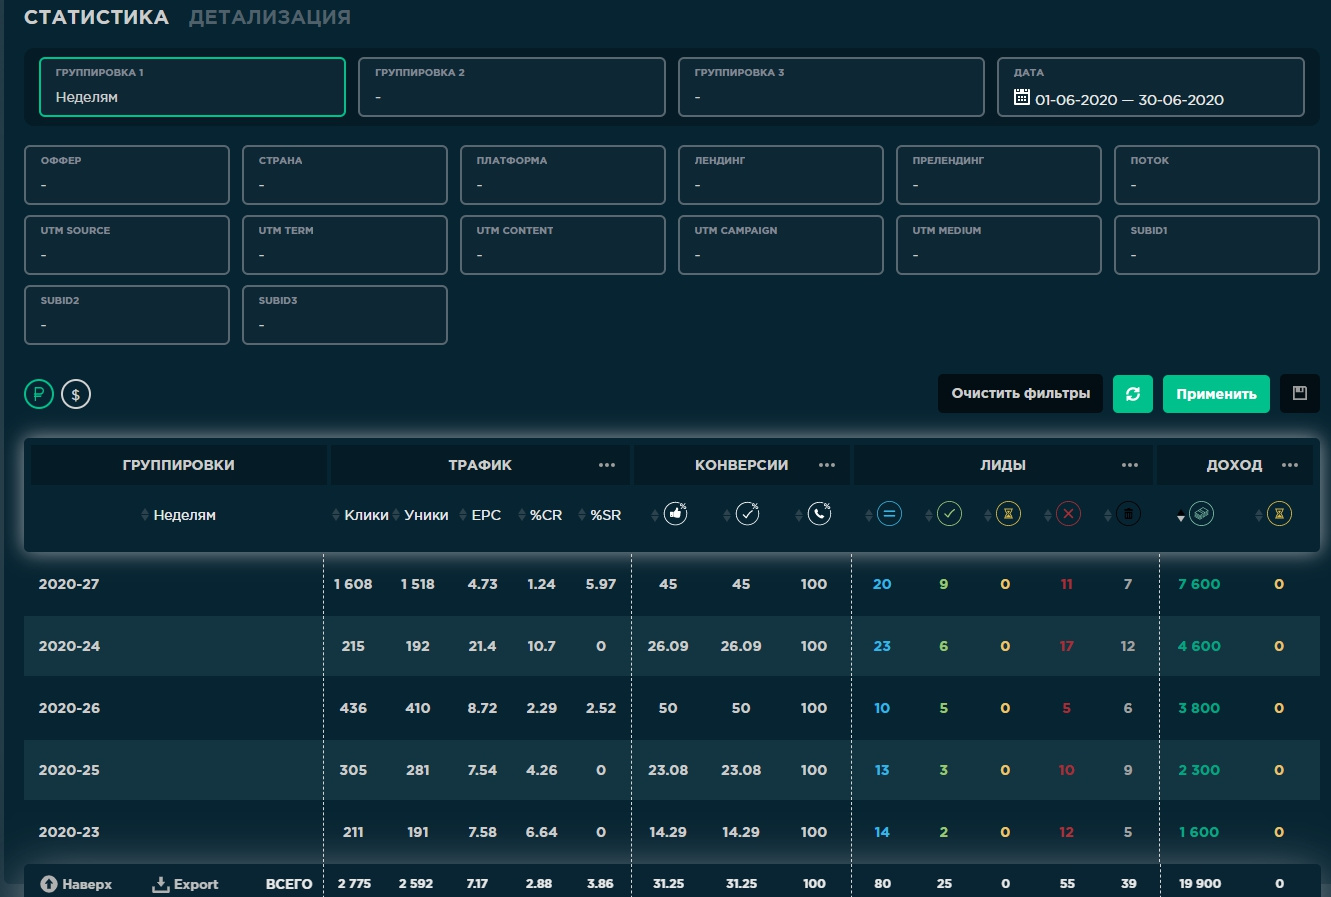
Task: Click the UTM Campaign filter field
Action: point(781,245)
